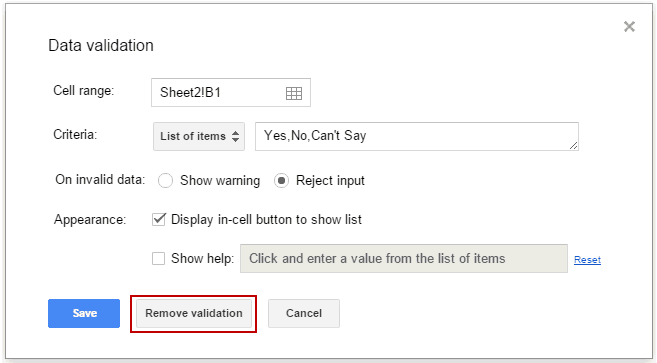Click inside the Sheet2!B1 cell range field
657x363 pixels.
pos(231,93)
